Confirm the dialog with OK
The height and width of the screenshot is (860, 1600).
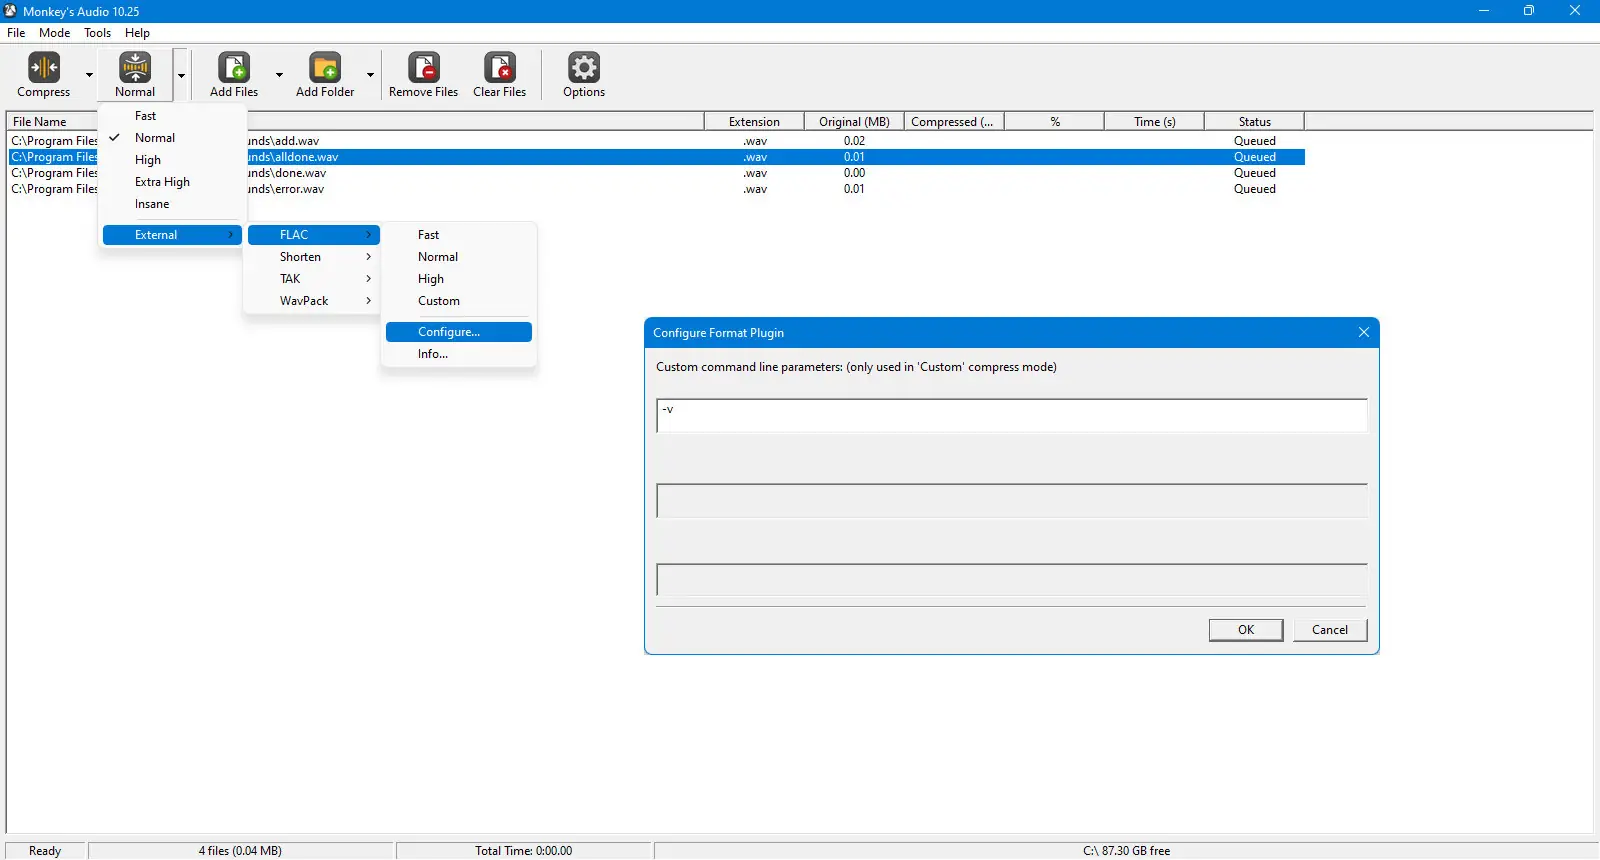1246,630
